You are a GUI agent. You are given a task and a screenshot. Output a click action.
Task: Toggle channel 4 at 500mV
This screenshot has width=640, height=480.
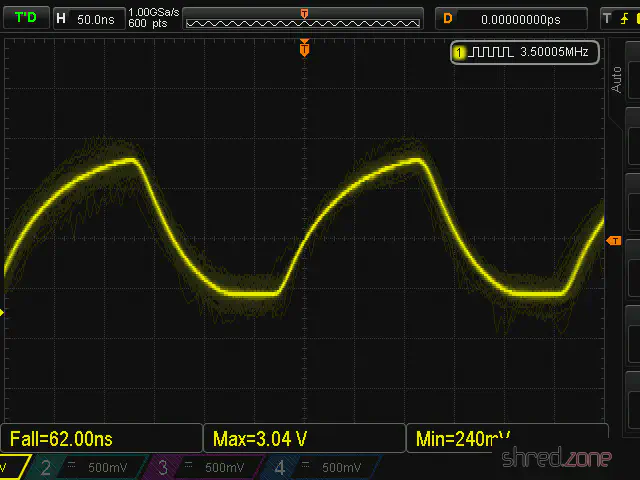[x=320, y=467]
